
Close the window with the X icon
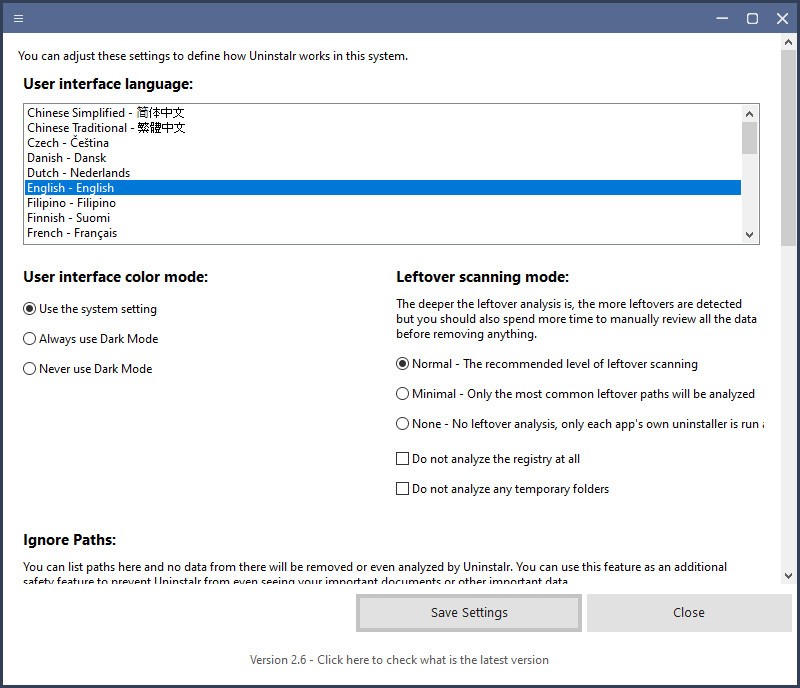point(782,19)
